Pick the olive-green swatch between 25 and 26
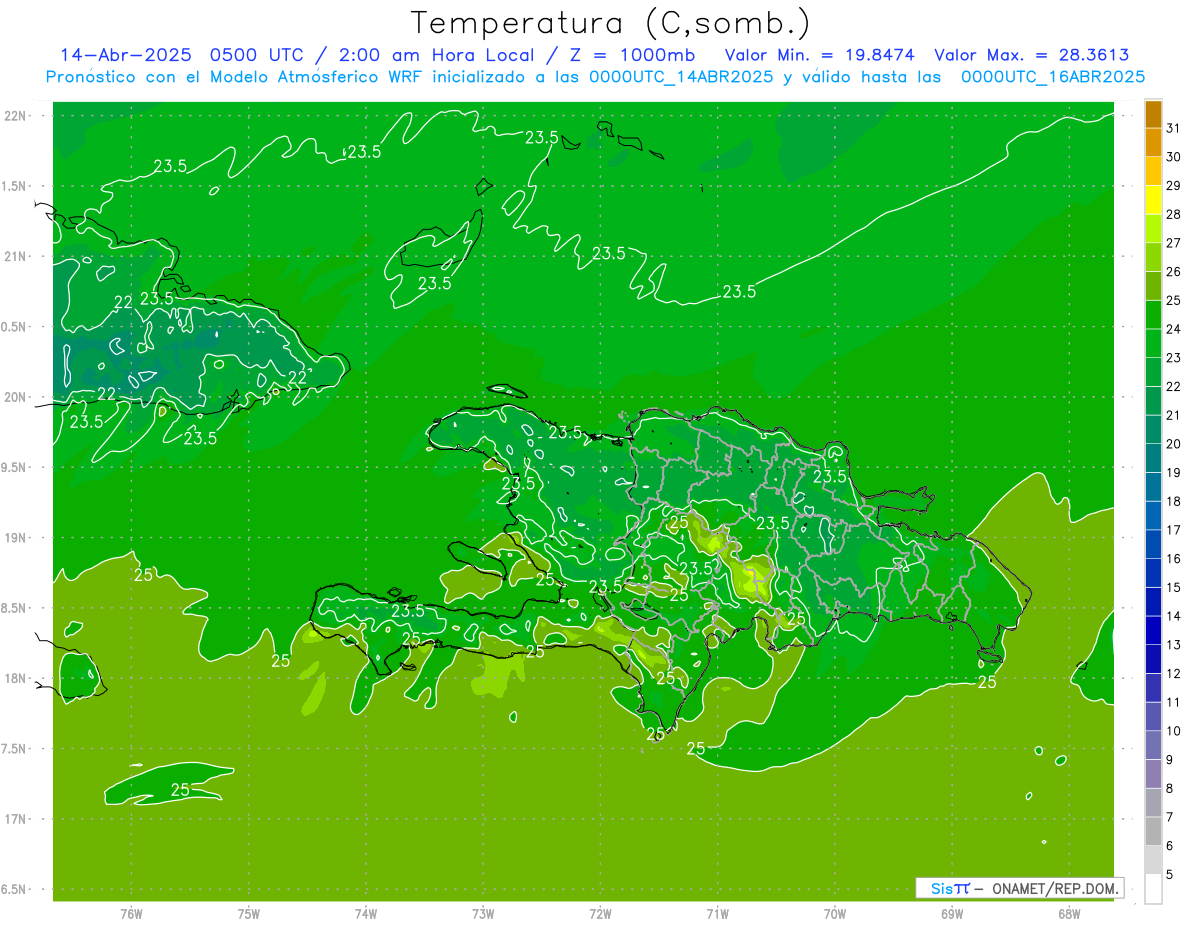Screen dimensions: 1200x927 [x=1153, y=286]
